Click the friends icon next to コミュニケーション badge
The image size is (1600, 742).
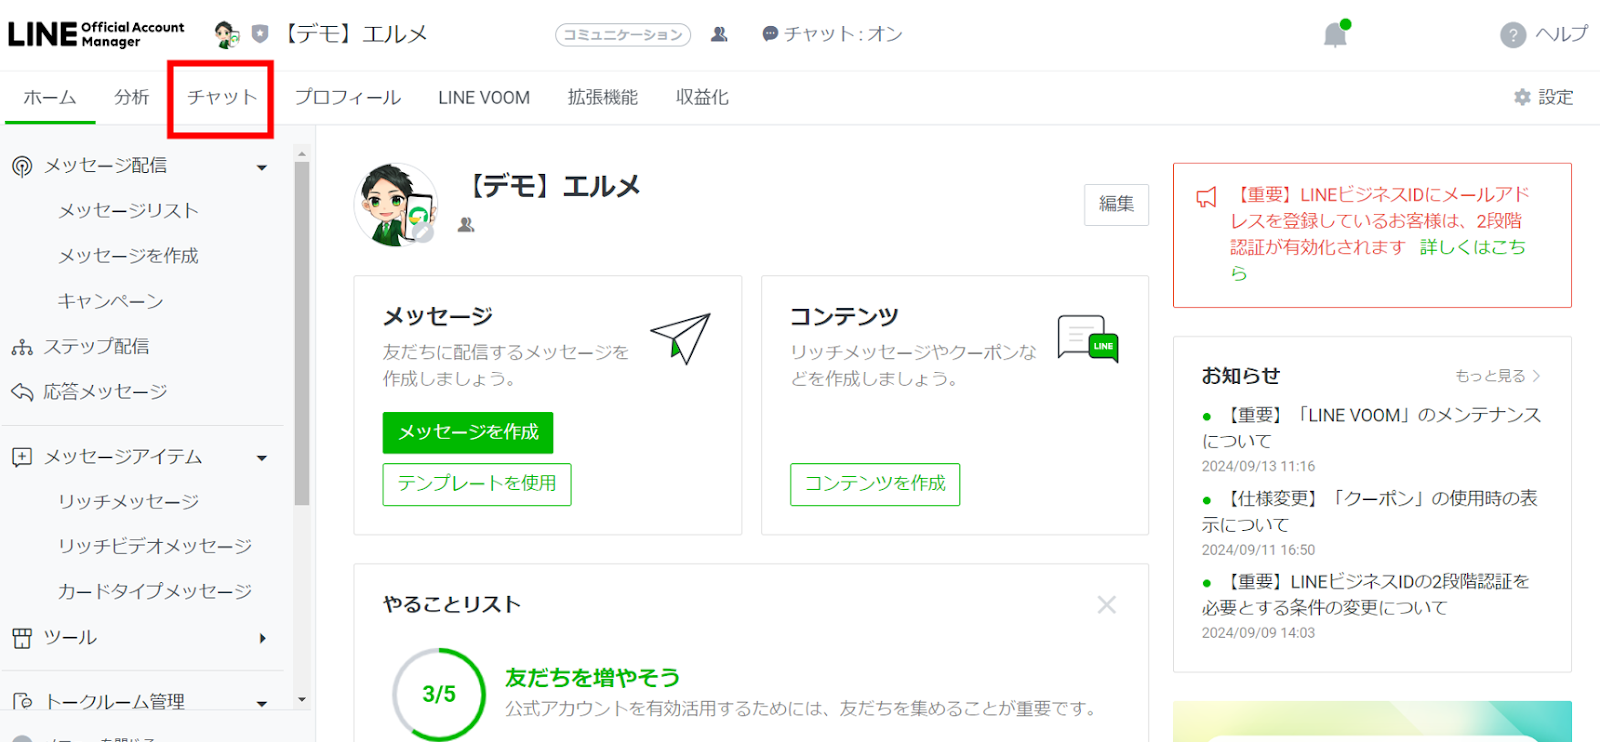coord(719,34)
